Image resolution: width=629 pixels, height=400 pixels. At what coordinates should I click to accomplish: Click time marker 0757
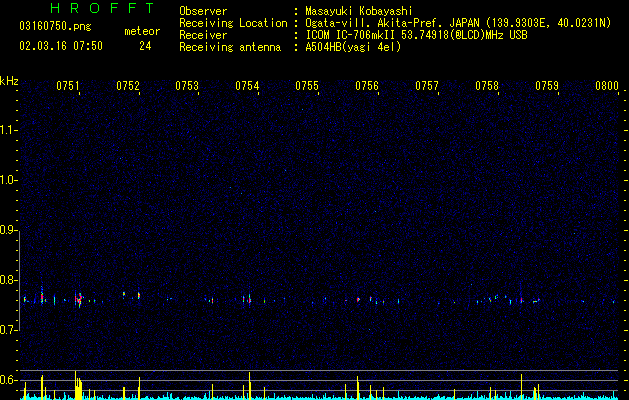pos(427,86)
